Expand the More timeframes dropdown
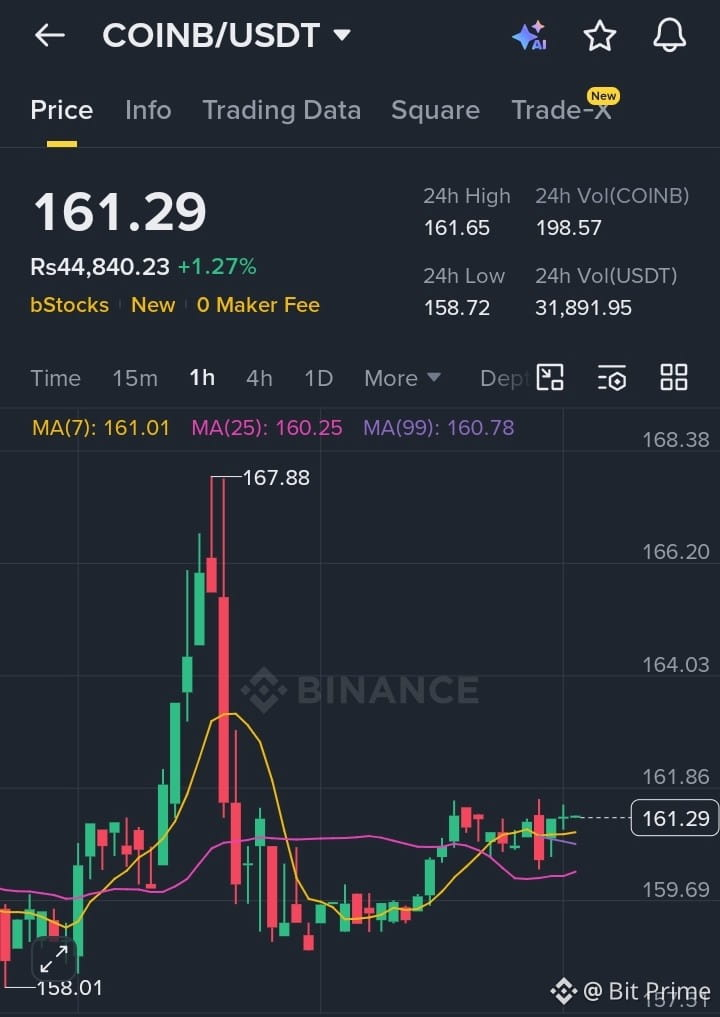 402,378
